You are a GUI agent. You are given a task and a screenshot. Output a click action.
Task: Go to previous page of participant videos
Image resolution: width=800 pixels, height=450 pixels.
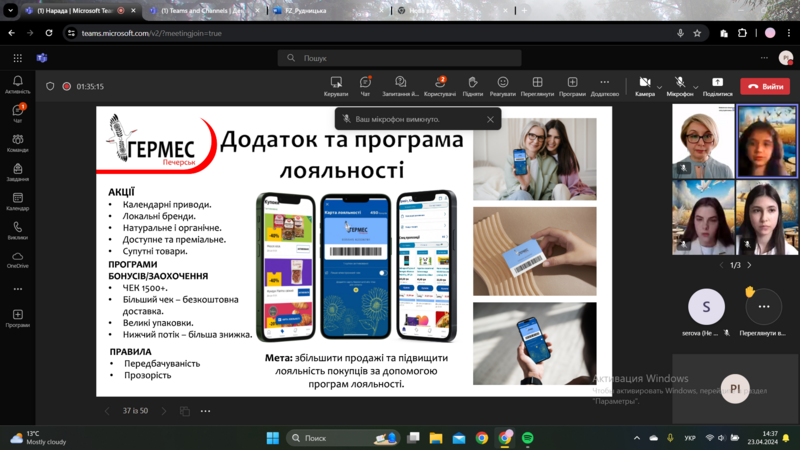pos(721,265)
